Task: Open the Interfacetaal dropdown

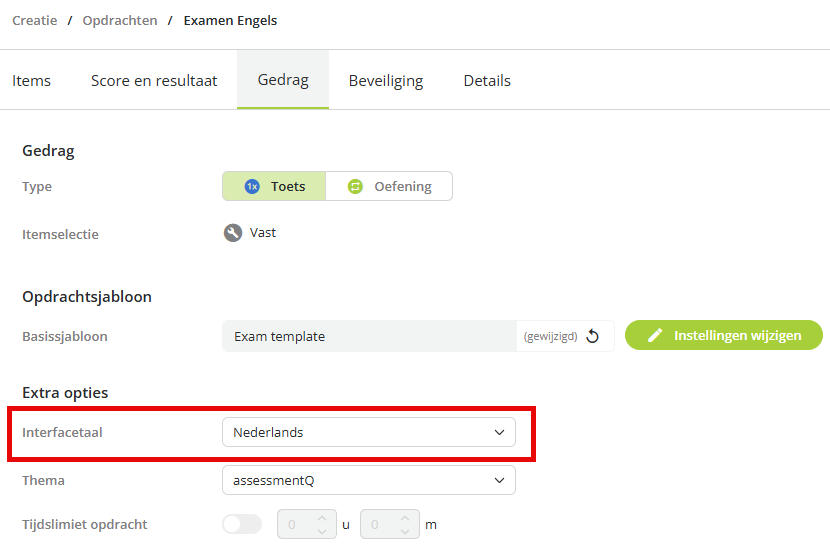Action: [x=369, y=432]
